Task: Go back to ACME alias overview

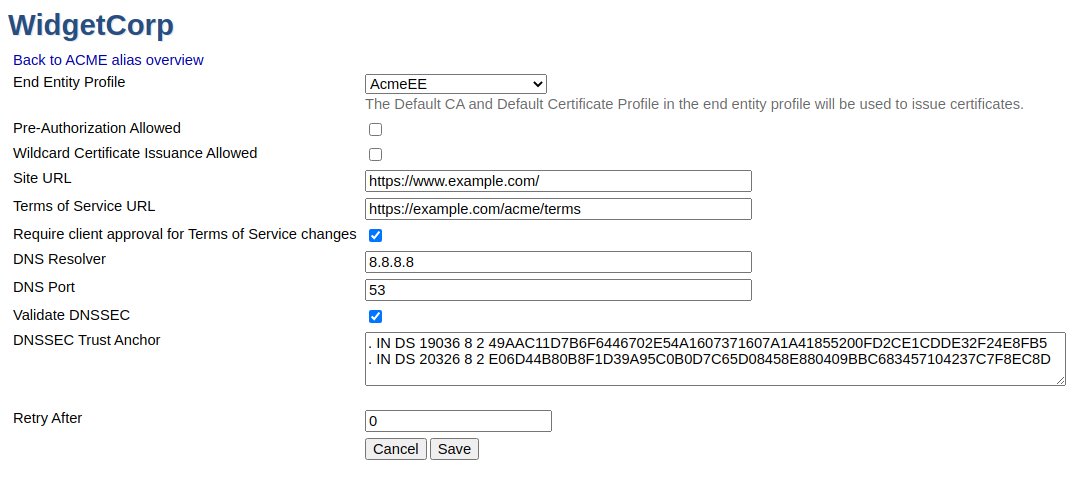Action: pos(108,60)
